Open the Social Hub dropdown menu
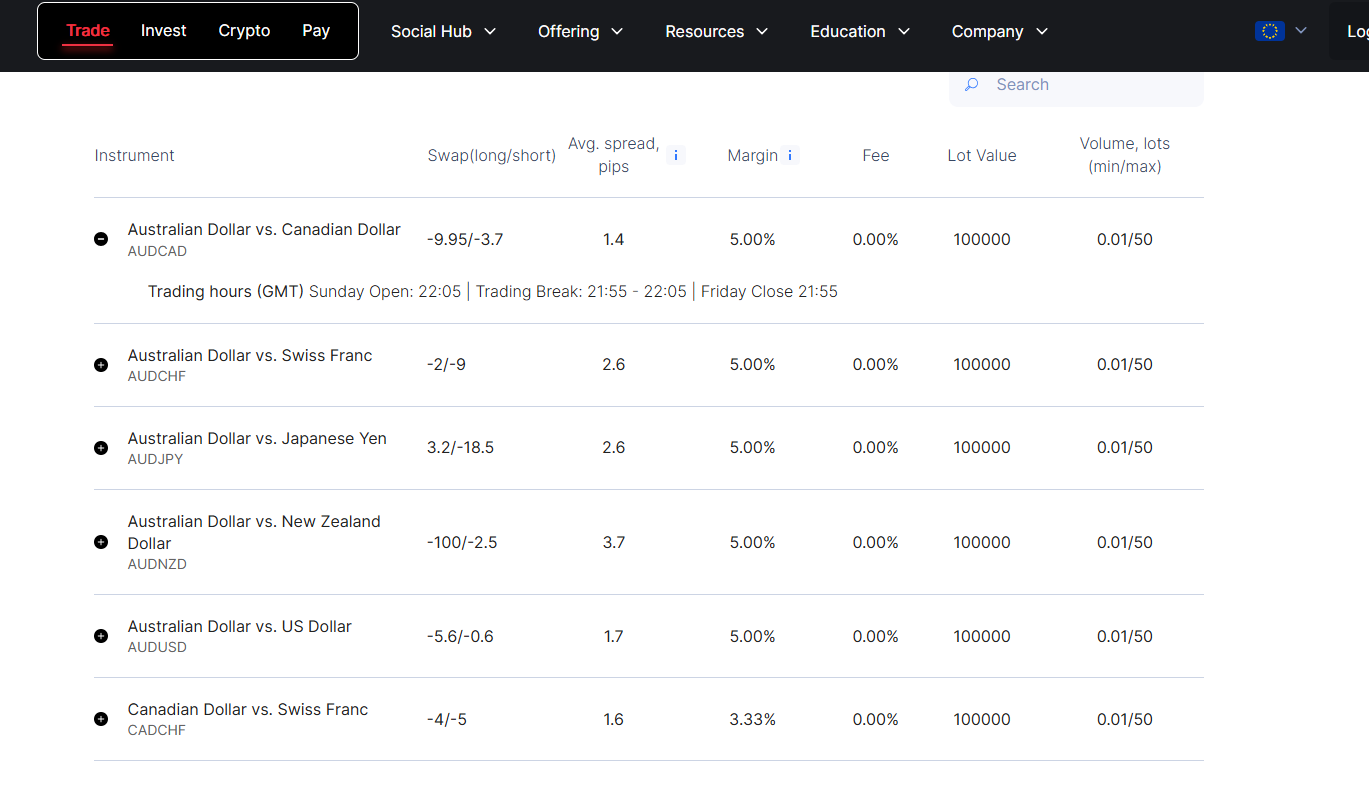 click(443, 31)
